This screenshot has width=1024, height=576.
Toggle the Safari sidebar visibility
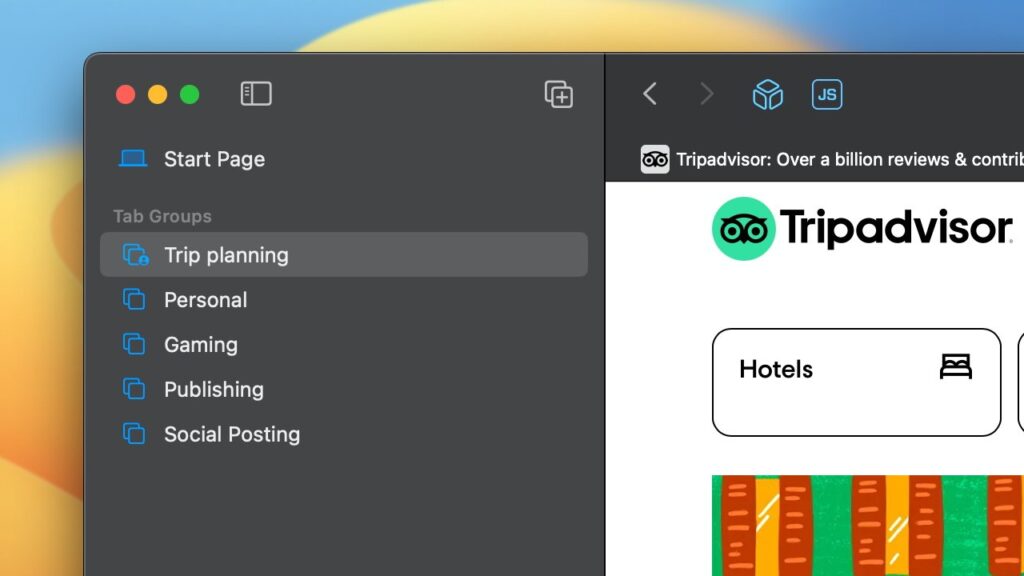click(x=256, y=94)
